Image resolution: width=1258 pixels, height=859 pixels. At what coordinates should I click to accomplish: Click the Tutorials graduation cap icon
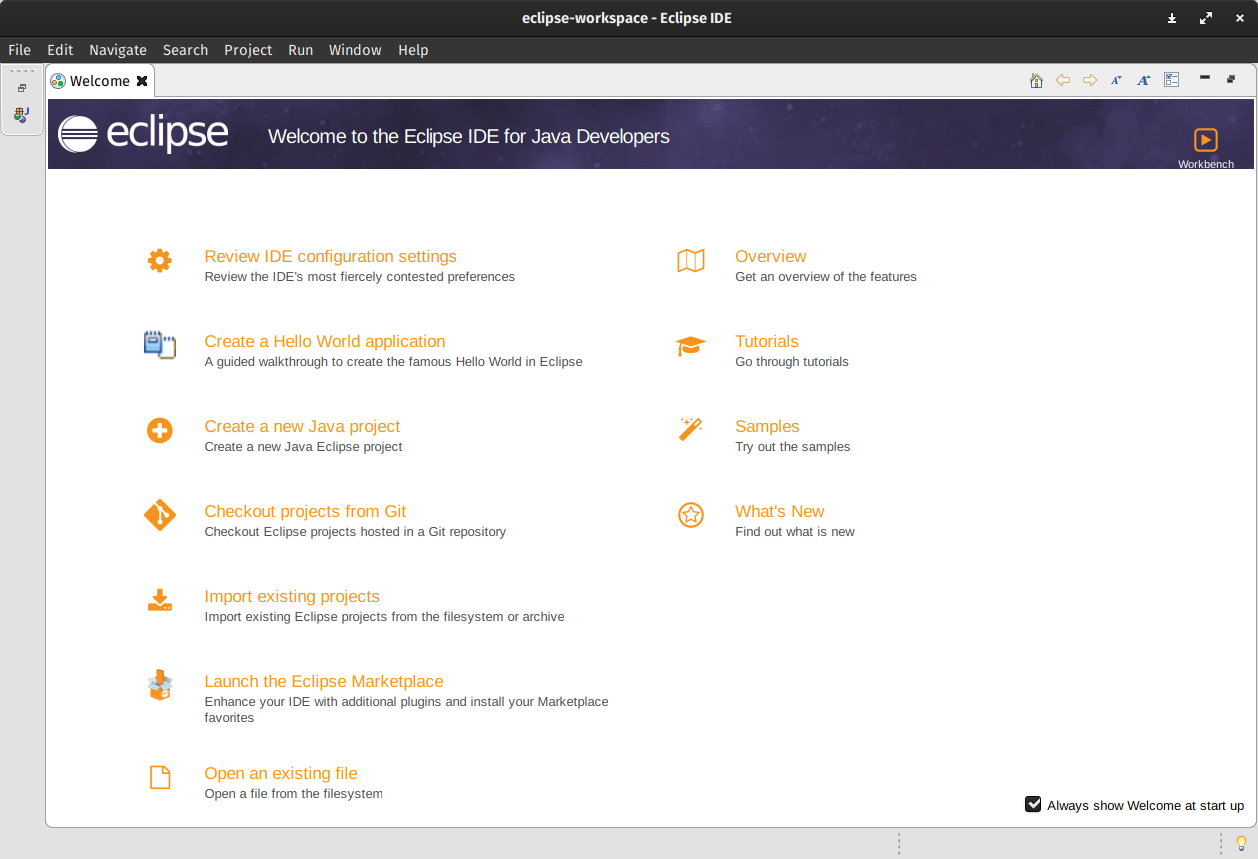coord(691,345)
